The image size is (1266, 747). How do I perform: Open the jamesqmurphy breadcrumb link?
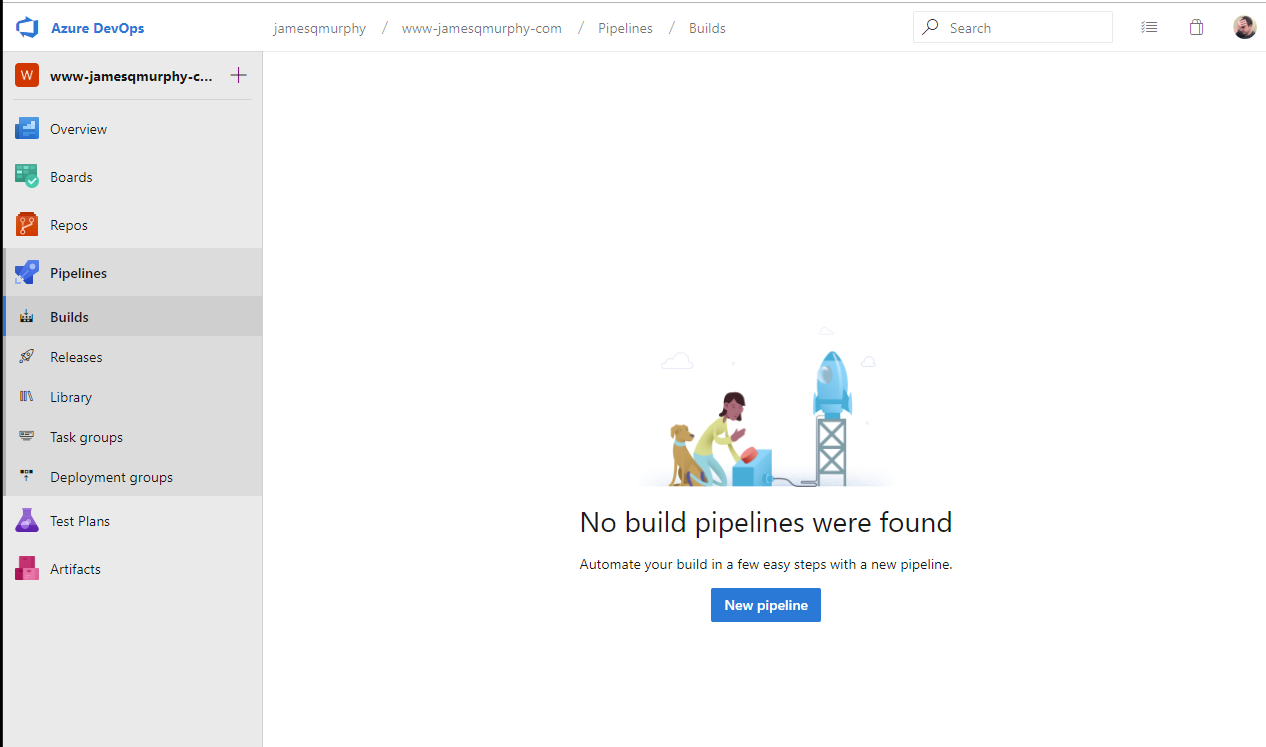click(319, 28)
